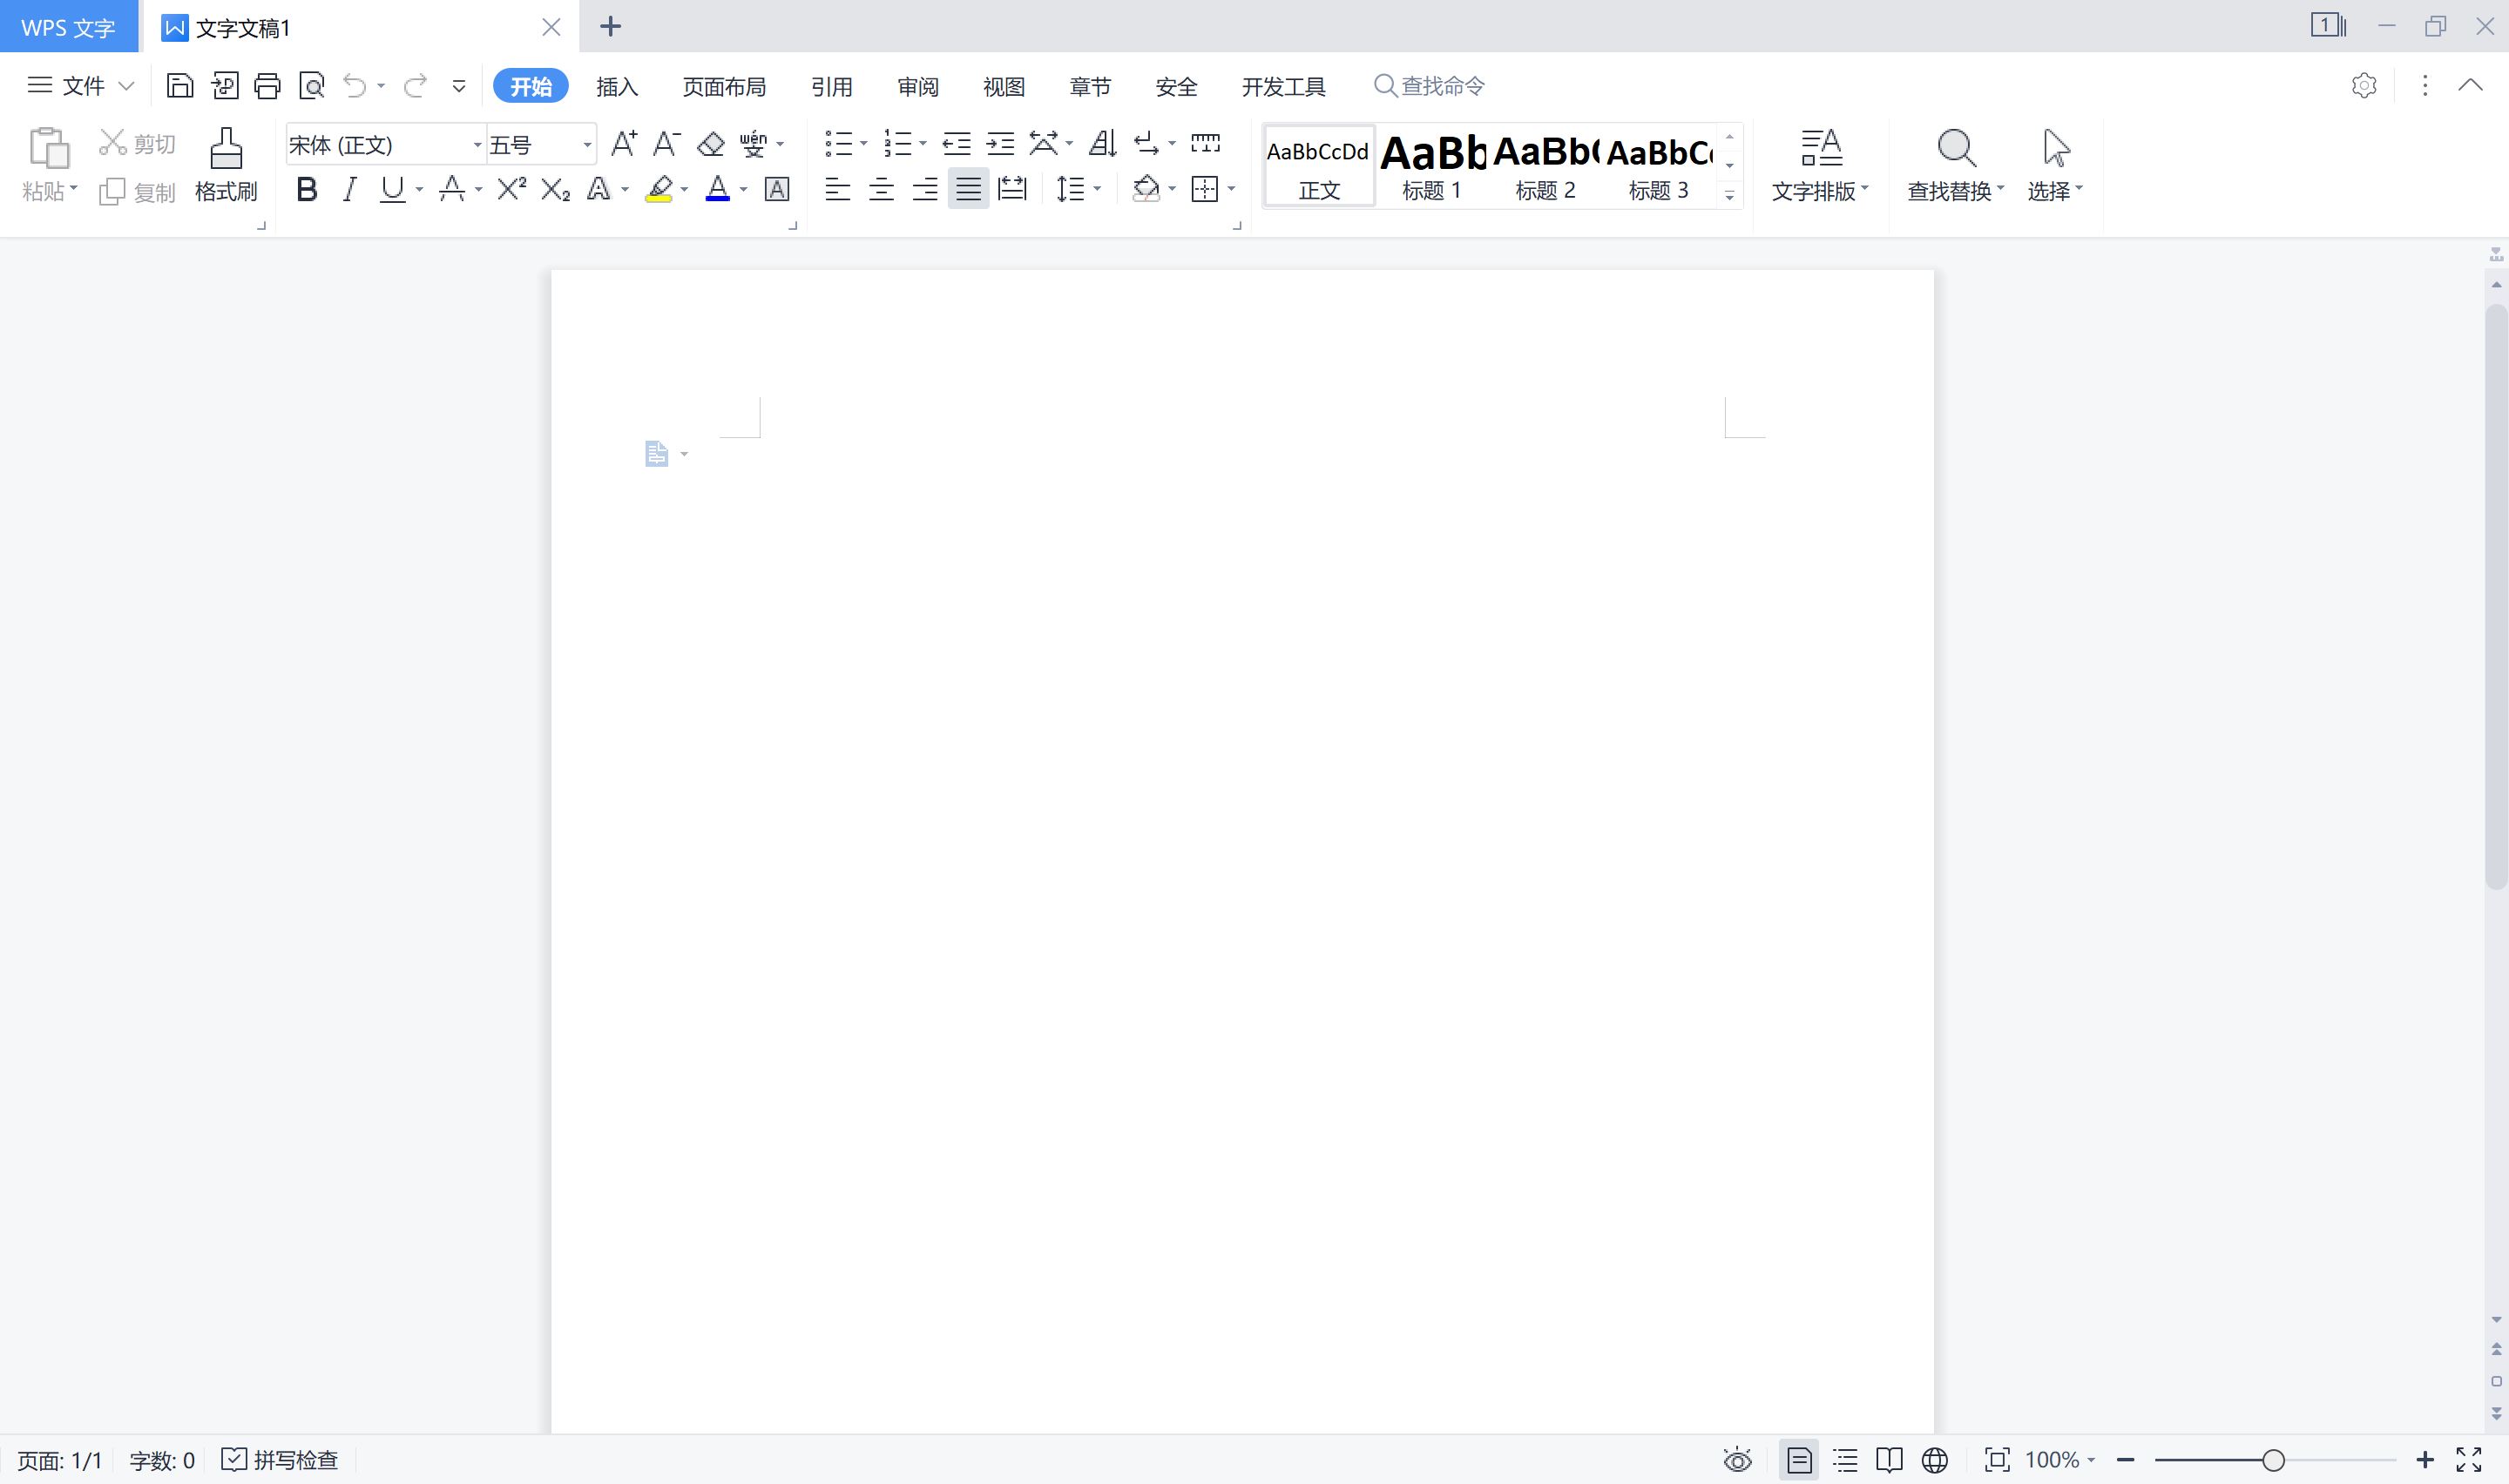
Task: Click the WPS 文字 home button
Action: point(69,27)
